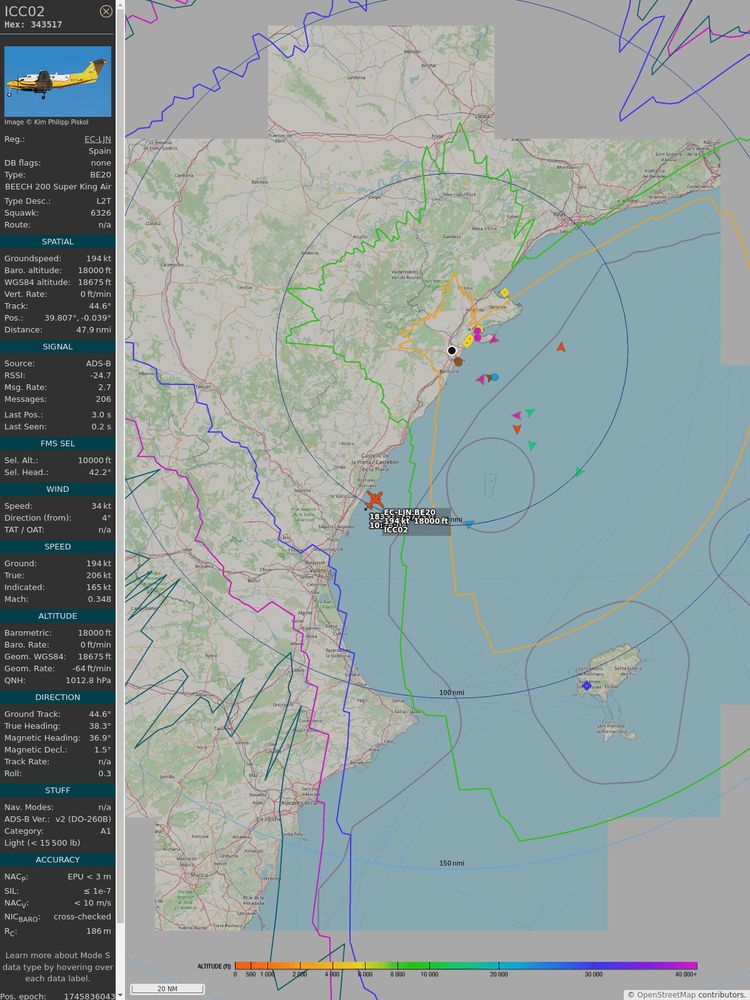750x1000 pixels.
Task: Click the WIND section header
Action: point(57,489)
